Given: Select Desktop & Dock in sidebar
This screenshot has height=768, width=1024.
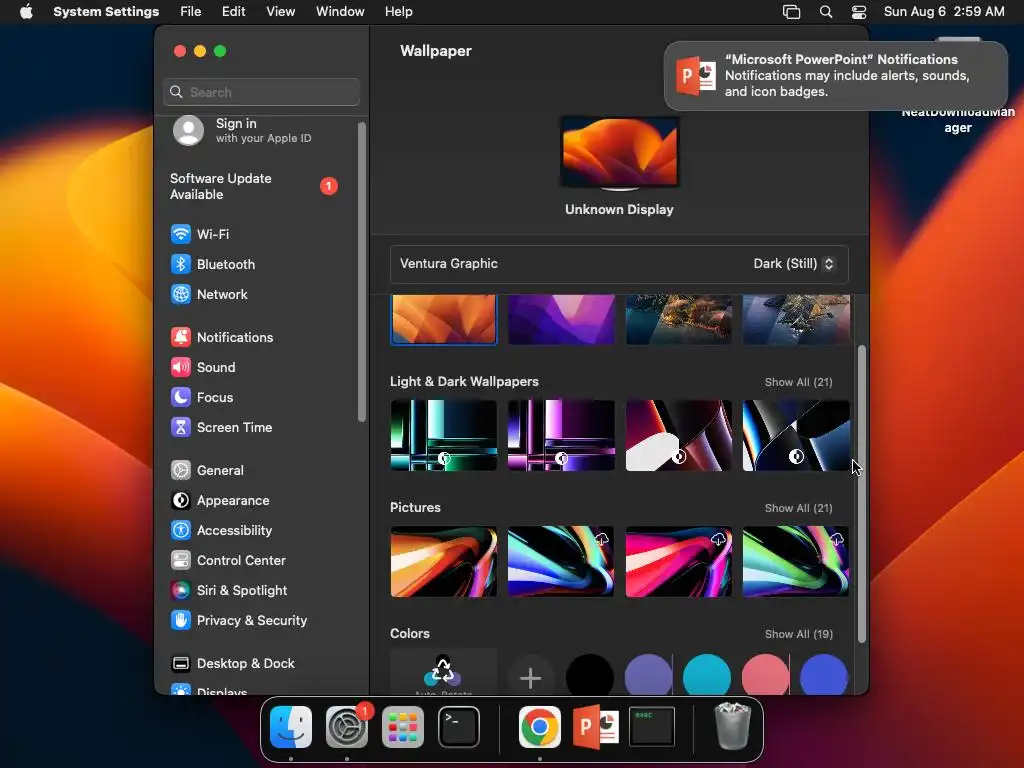Looking at the screenshot, I should 232,664.
